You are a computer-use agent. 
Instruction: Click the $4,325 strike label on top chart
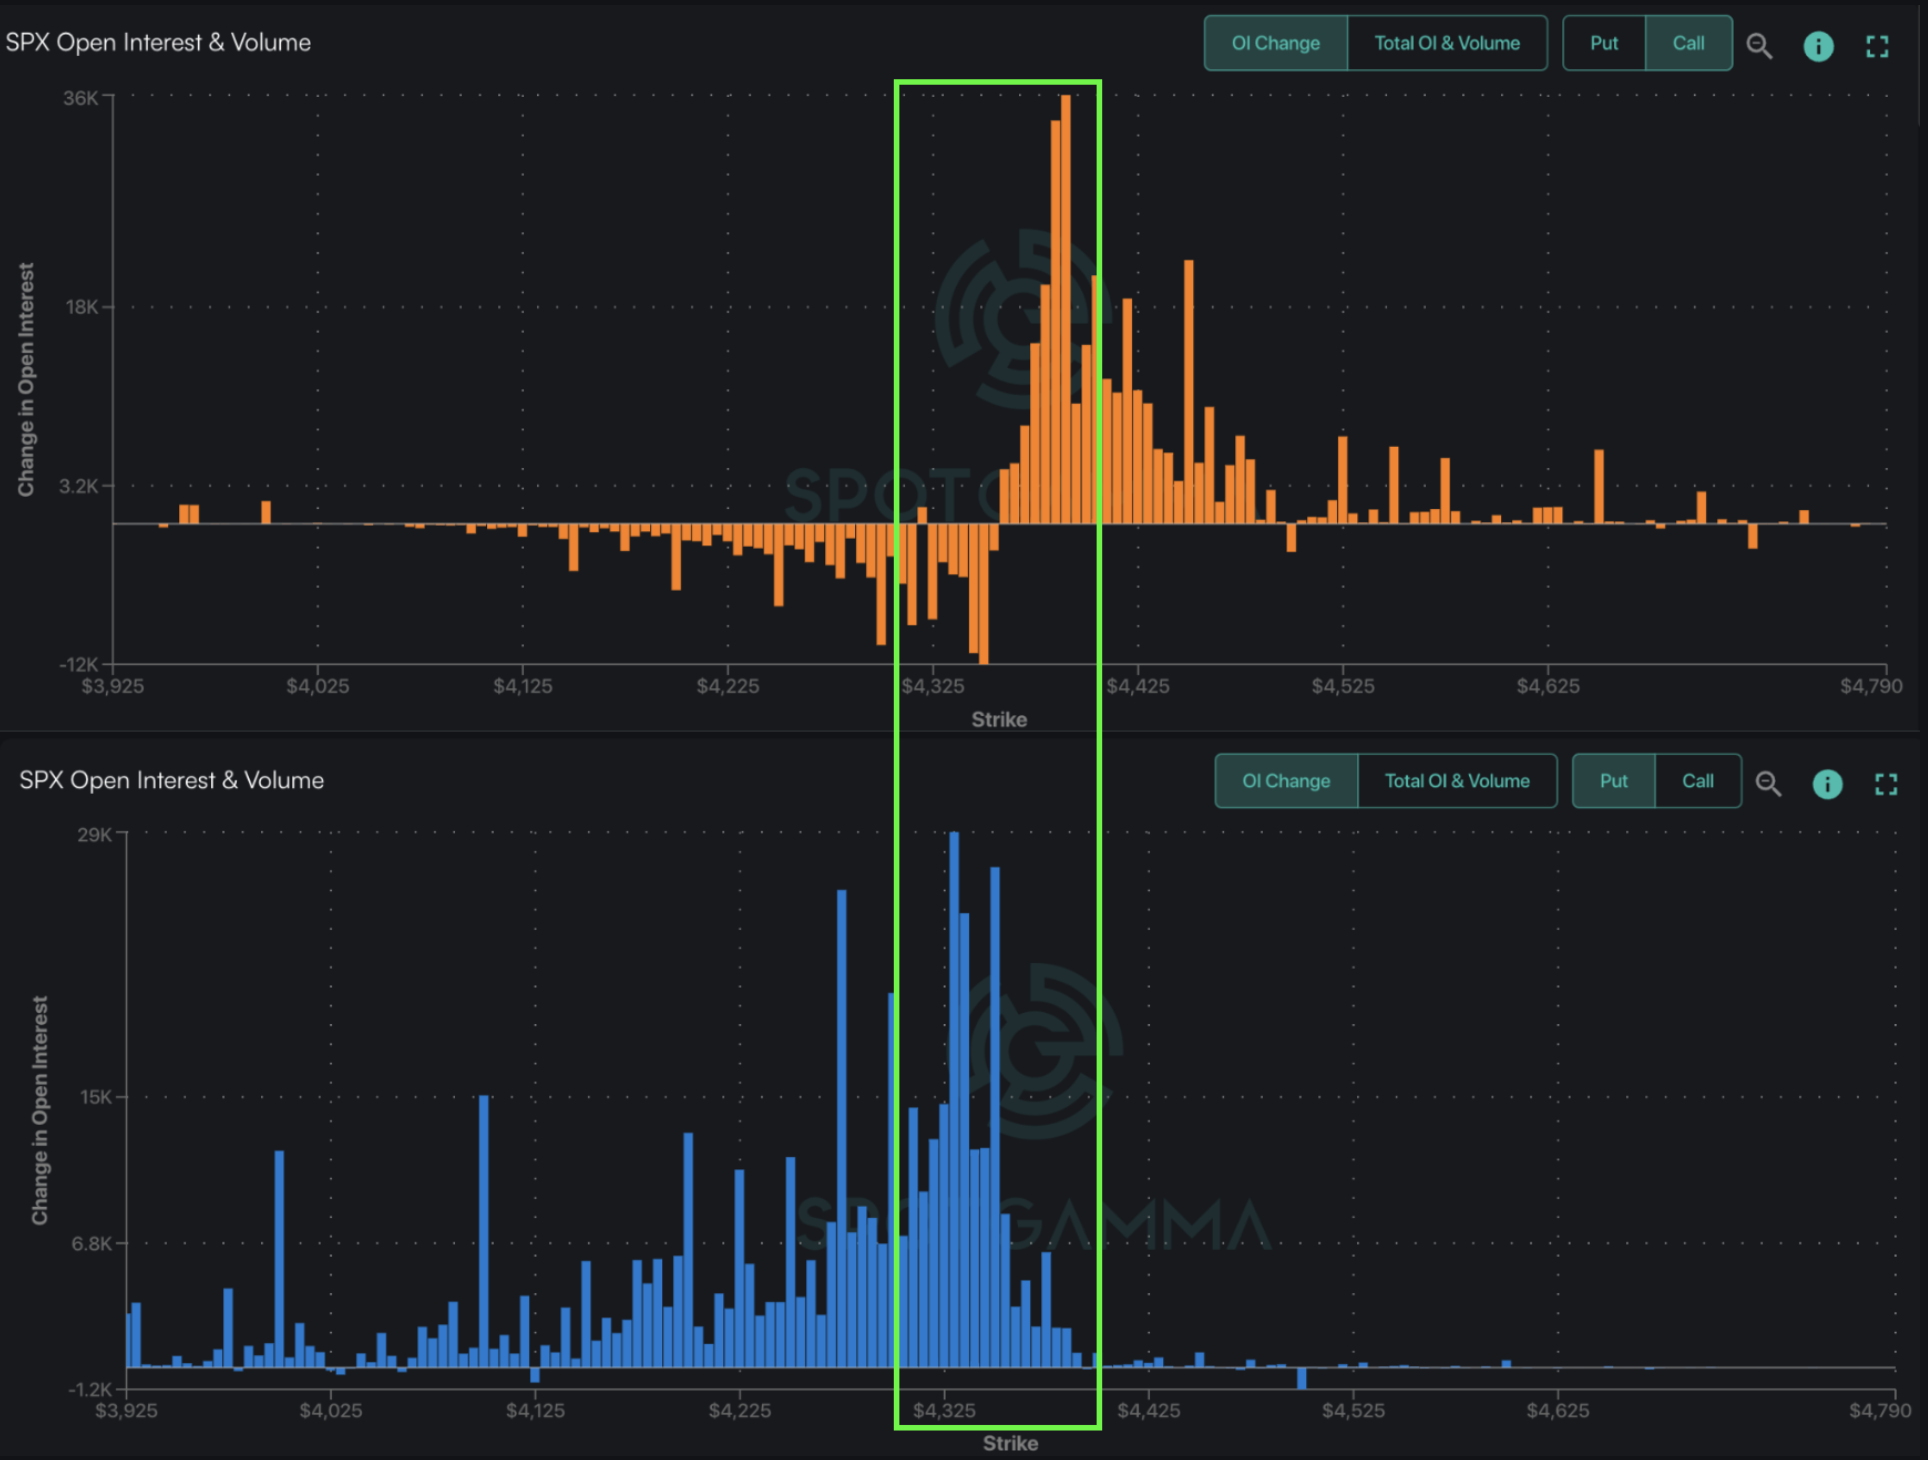(932, 686)
